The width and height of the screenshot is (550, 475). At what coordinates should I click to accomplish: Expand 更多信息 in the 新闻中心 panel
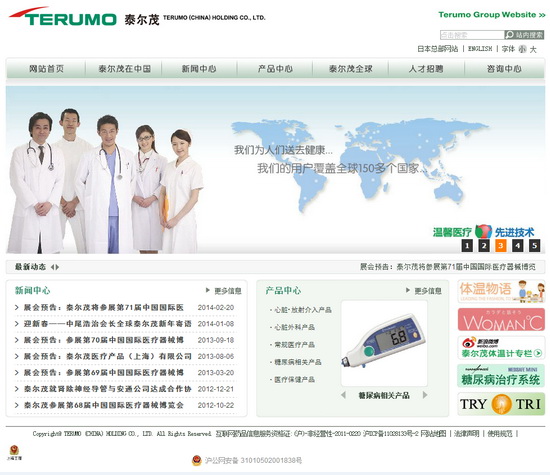224,290
